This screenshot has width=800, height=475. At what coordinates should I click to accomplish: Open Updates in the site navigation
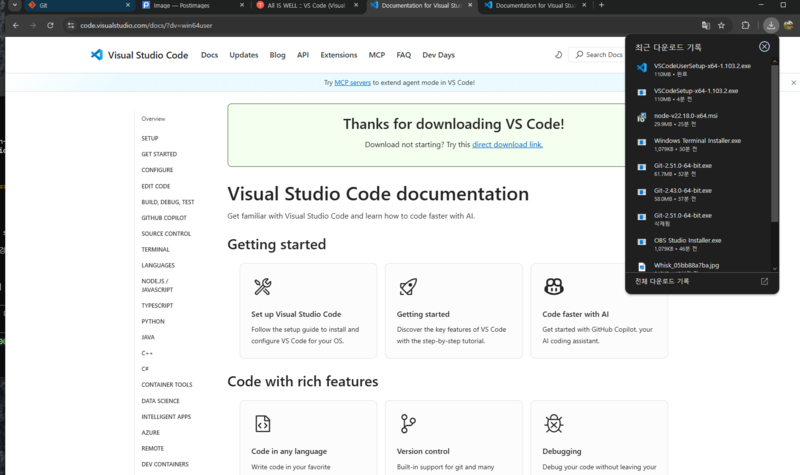pos(244,55)
